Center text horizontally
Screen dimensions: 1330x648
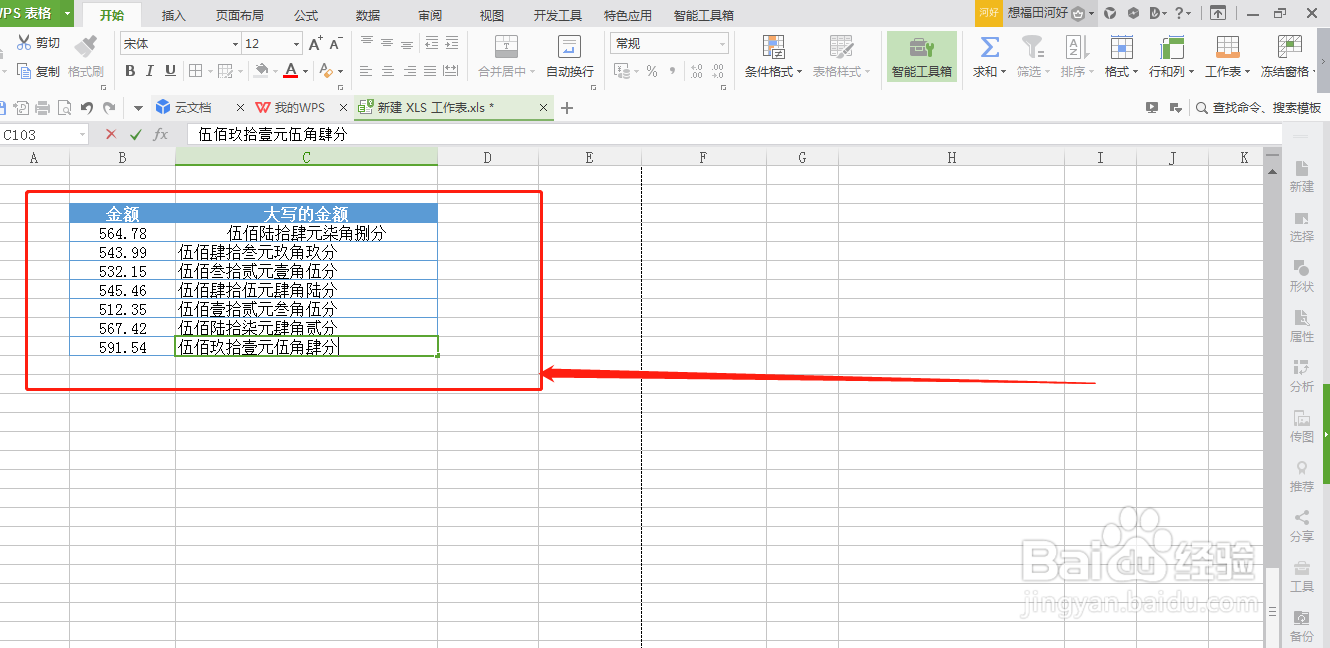[387, 71]
